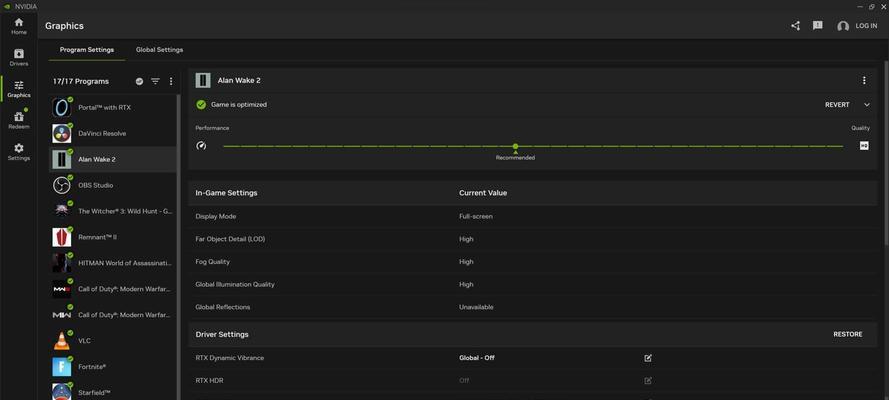Select The Witcher 3: Wild Hunt
The width and height of the screenshot is (889, 400).
pyautogui.click(x=113, y=211)
